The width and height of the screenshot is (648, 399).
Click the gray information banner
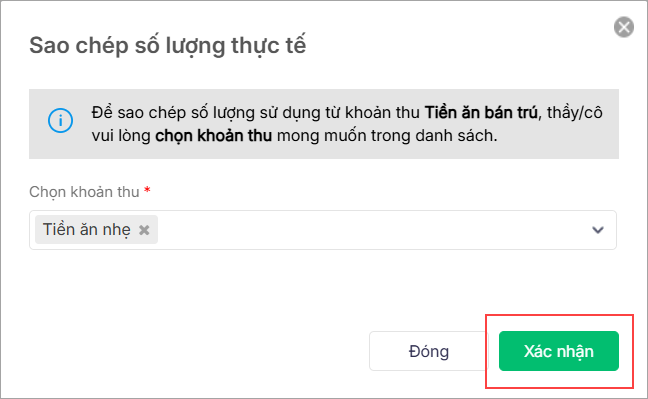point(324,124)
